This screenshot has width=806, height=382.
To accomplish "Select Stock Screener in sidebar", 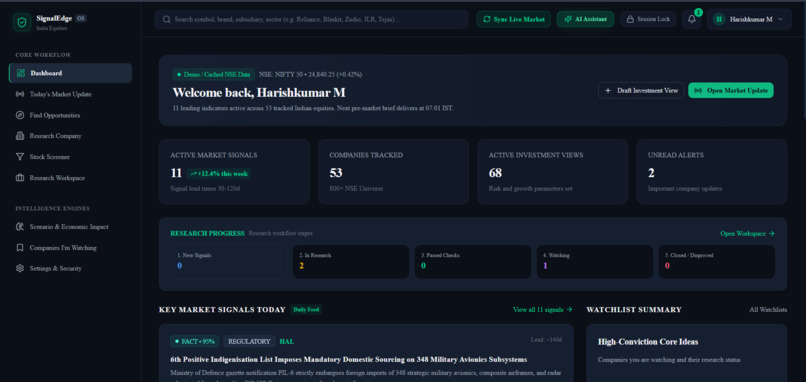I will point(70,157).
